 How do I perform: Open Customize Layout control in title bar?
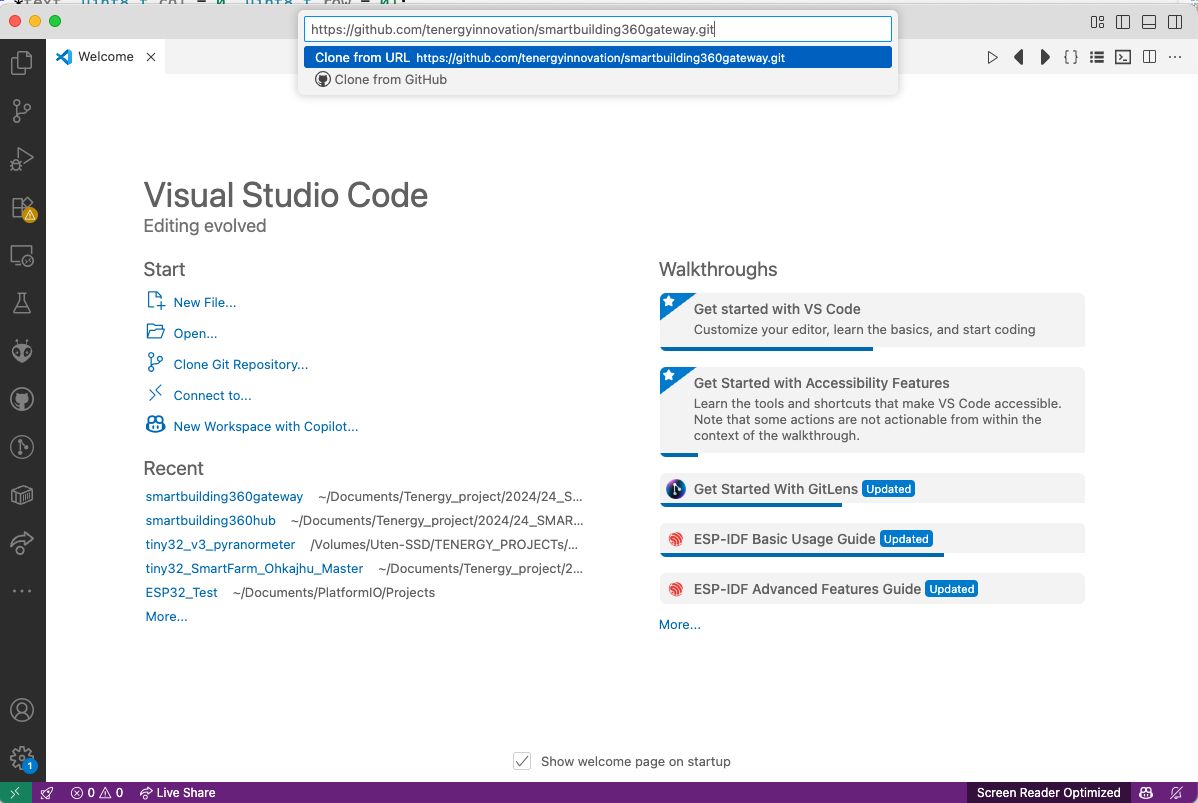(x=1097, y=22)
